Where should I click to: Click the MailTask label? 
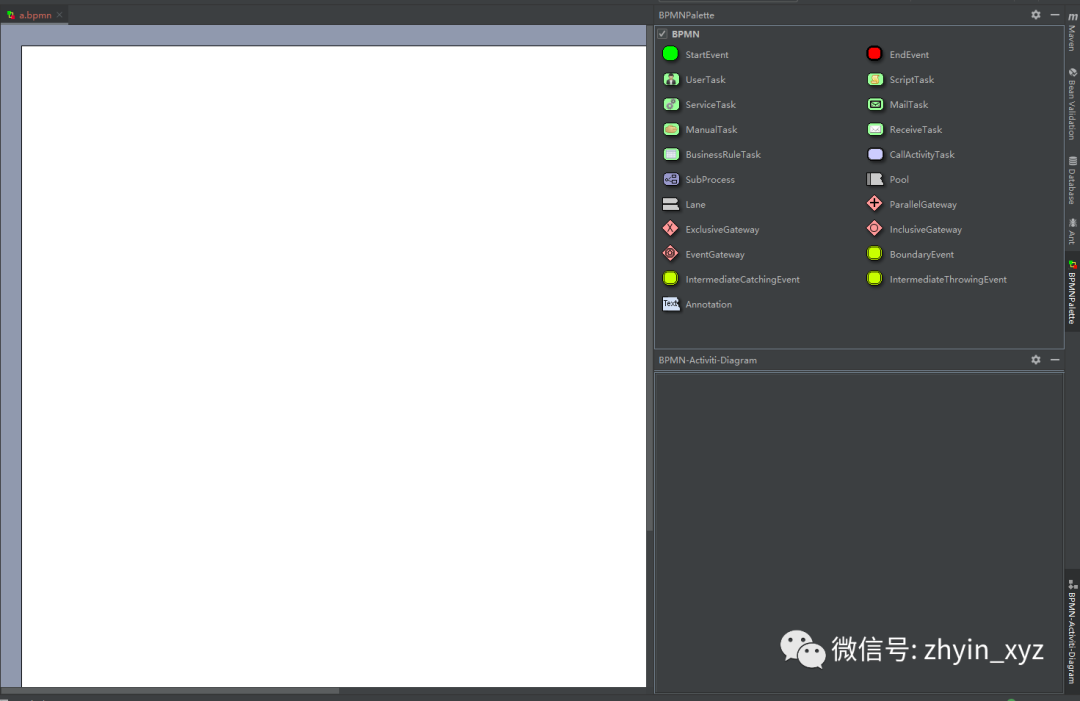pos(908,104)
